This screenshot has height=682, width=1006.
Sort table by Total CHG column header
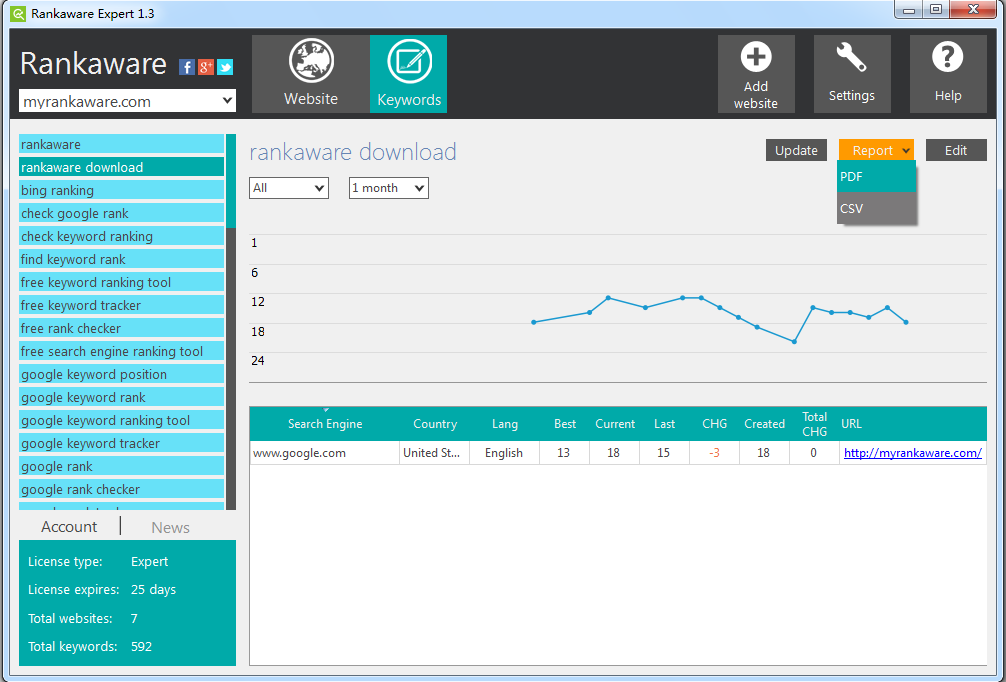coord(815,424)
